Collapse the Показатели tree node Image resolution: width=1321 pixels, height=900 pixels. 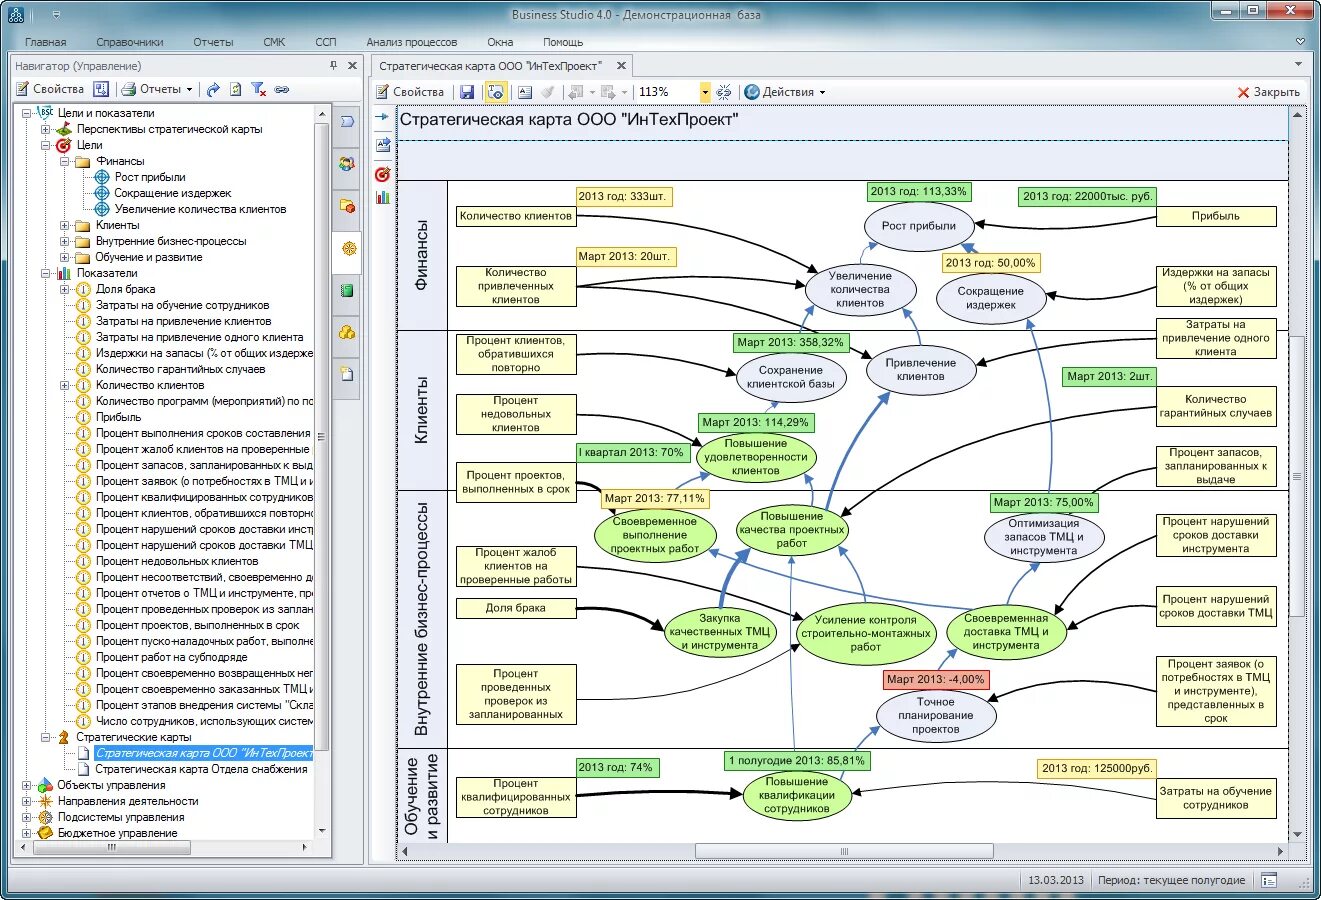[46, 273]
